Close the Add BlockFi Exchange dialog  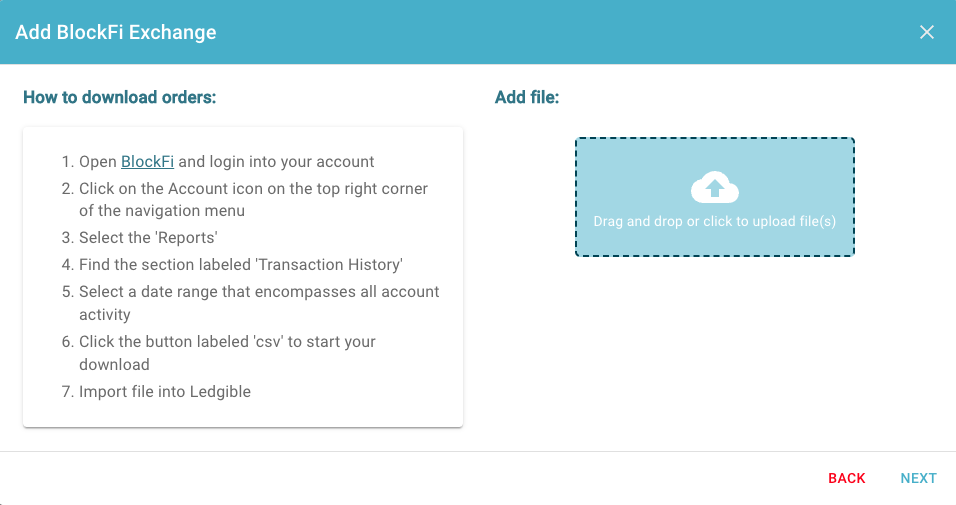[927, 32]
